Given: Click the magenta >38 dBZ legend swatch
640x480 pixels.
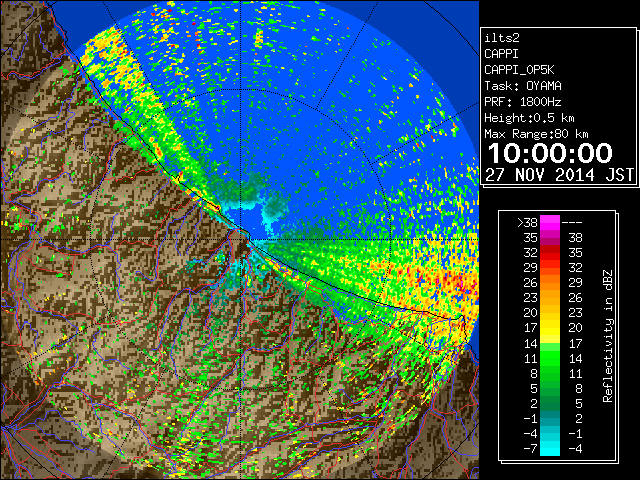Looking at the screenshot, I should coord(550,222).
